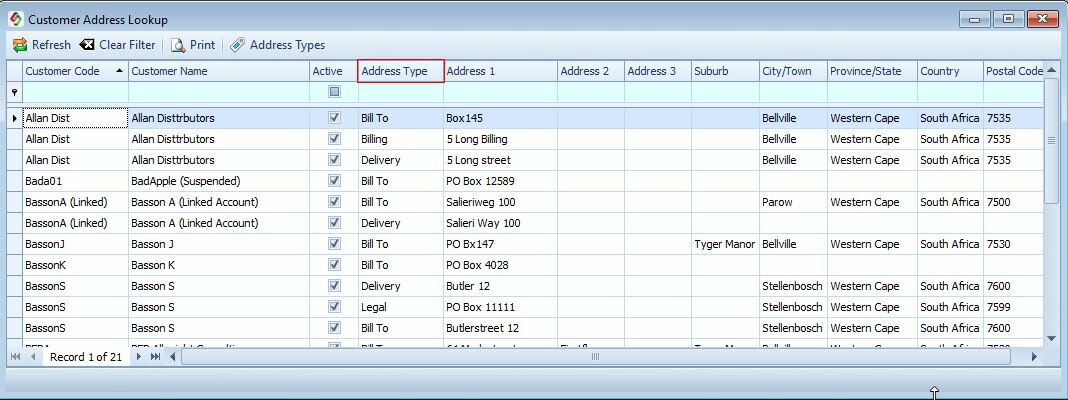Click the scroll-down arrow of vertical scrollbar
1068x400 pixels.
[x=1051, y=339]
